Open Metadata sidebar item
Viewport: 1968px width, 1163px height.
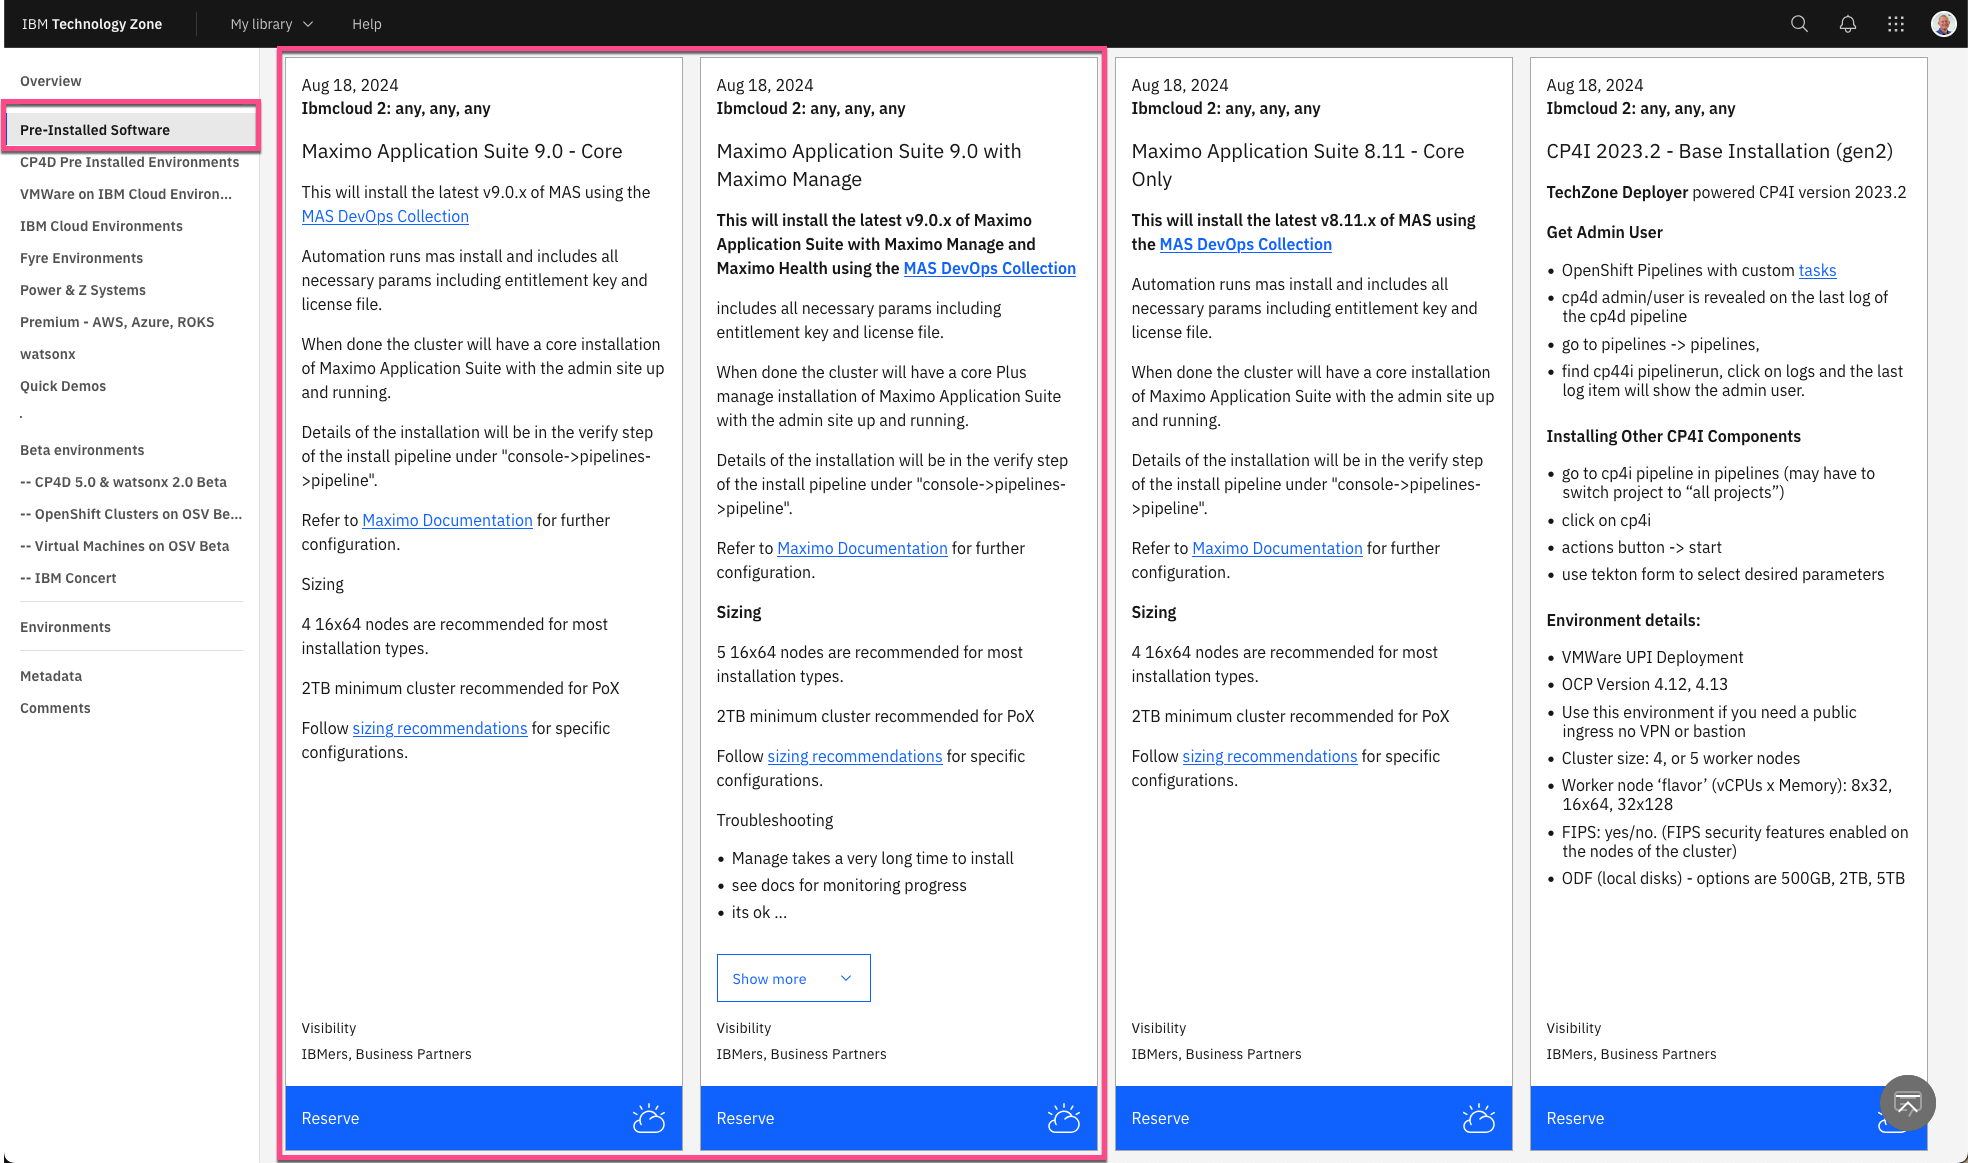tap(51, 676)
